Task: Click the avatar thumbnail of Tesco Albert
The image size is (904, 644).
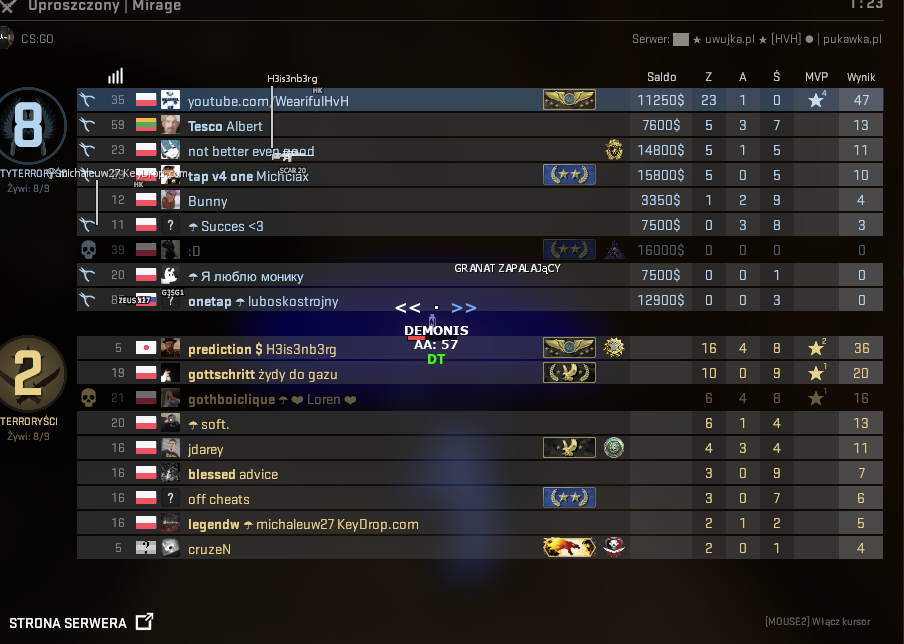Action: point(170,125)
